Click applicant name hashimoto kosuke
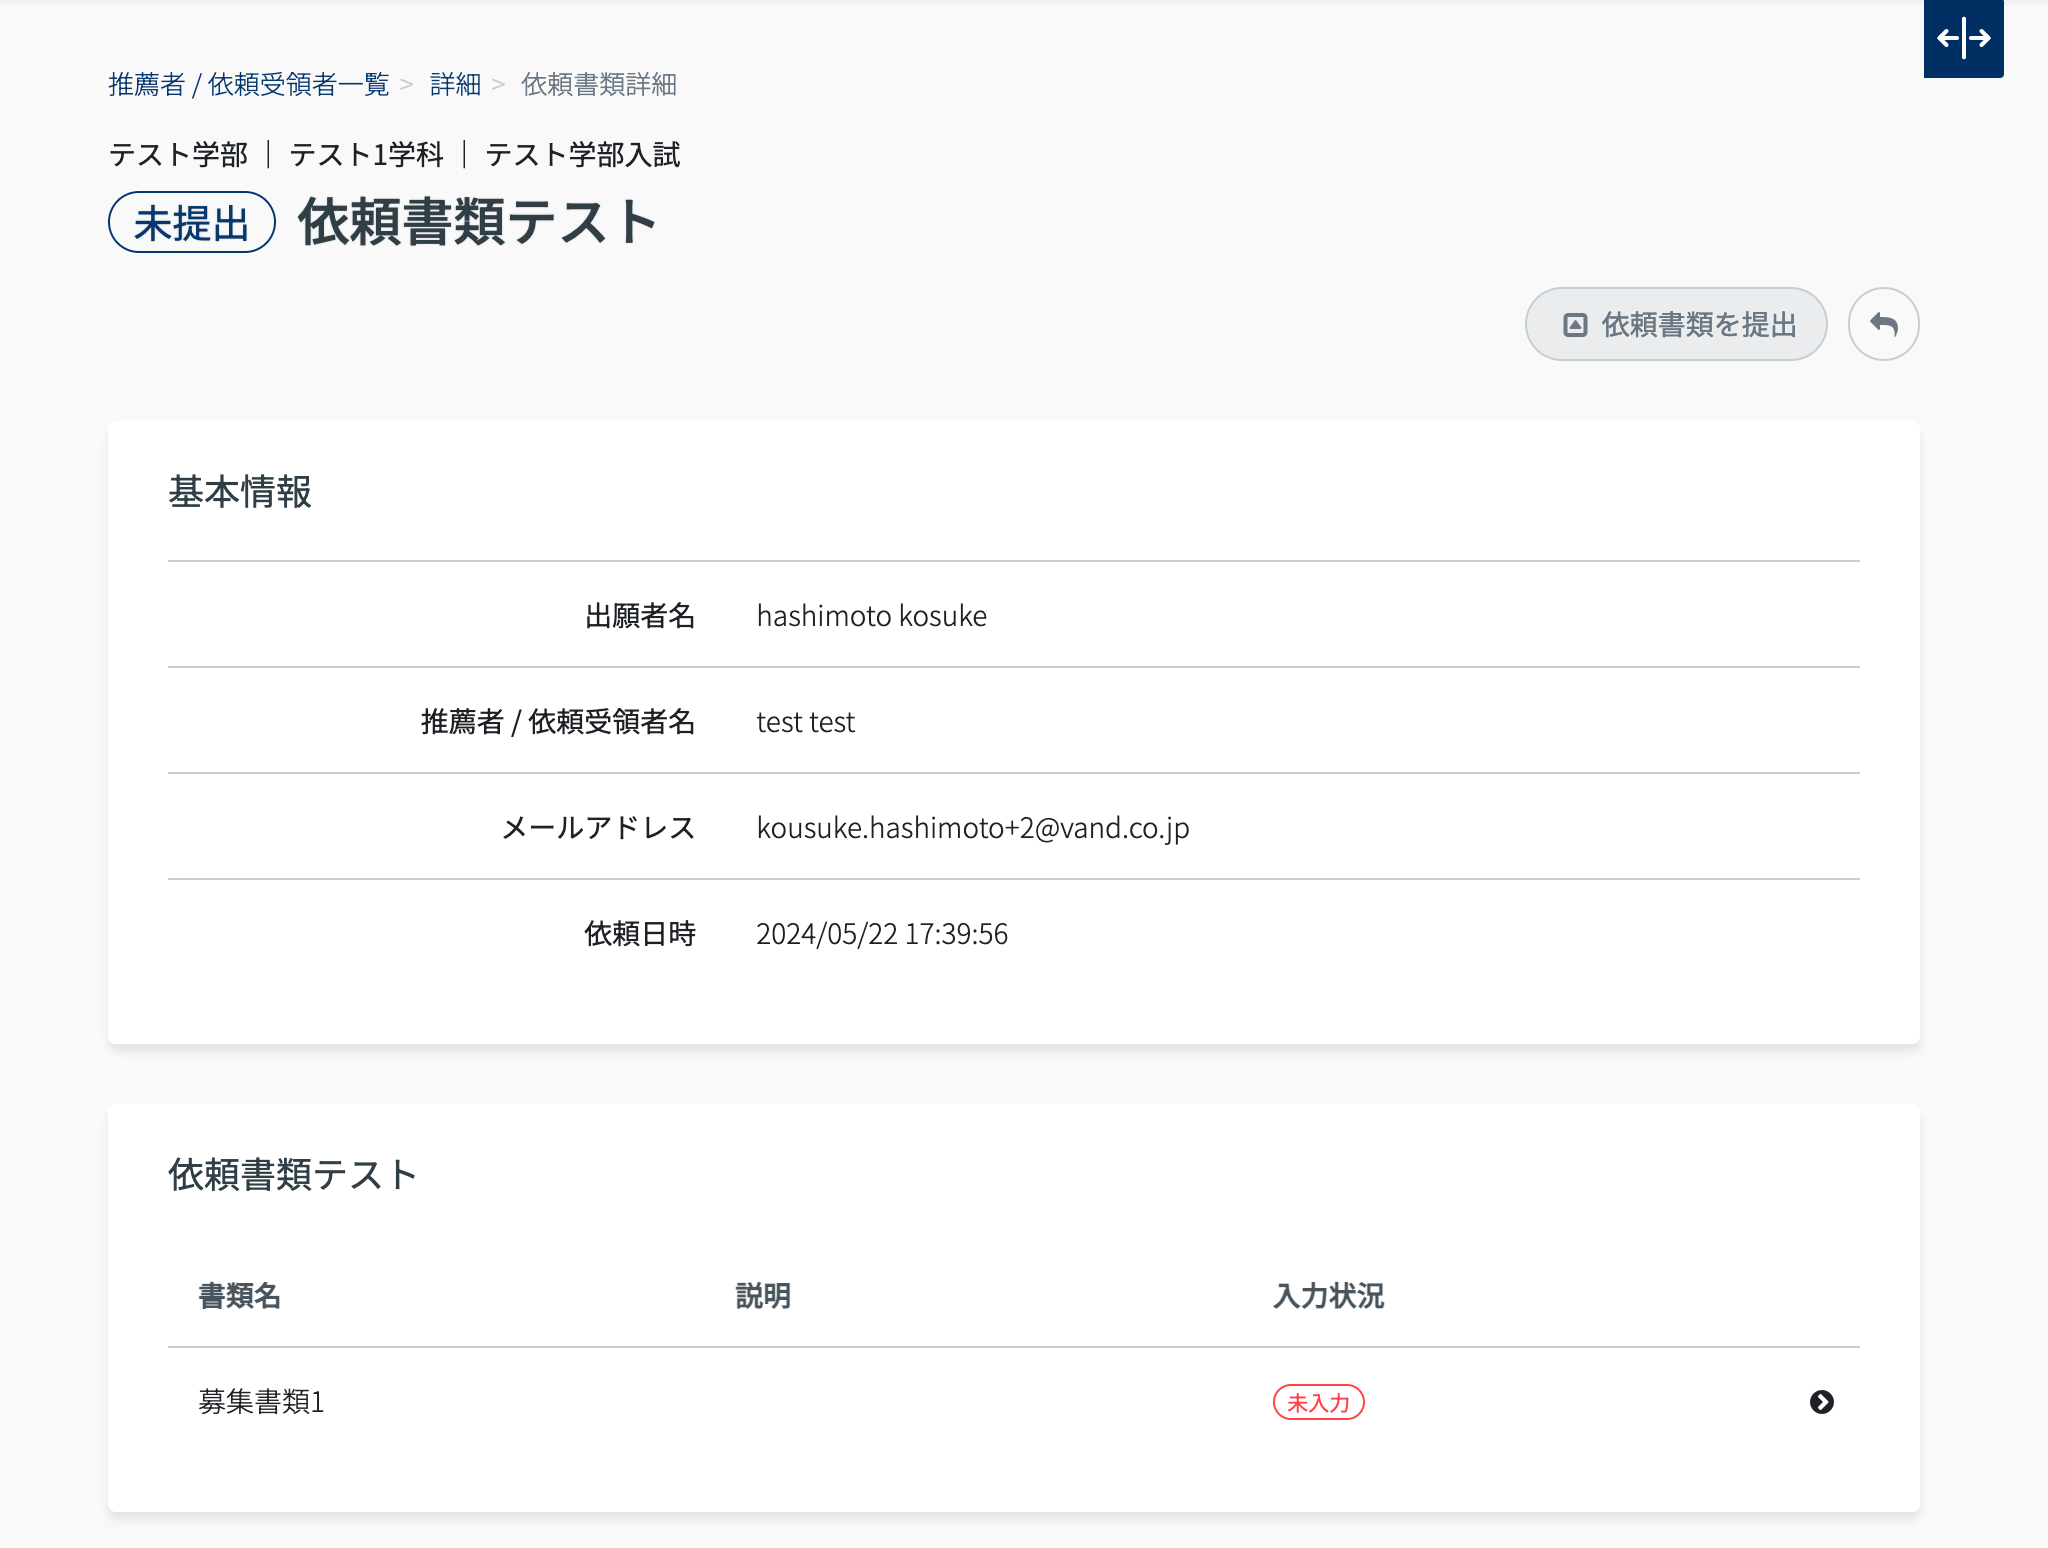Viewport: 2048px width, 1548px height. tap(871, 616)
